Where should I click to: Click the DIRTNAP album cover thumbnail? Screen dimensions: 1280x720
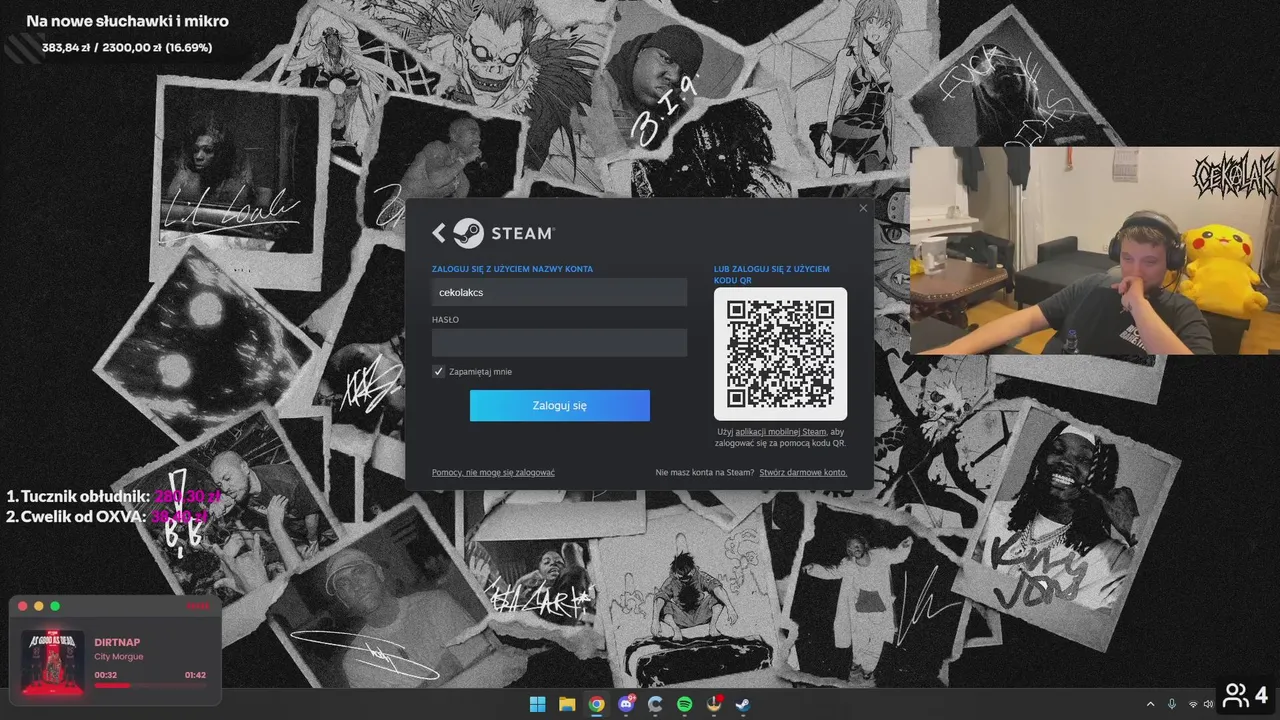(x=52, y=661)
